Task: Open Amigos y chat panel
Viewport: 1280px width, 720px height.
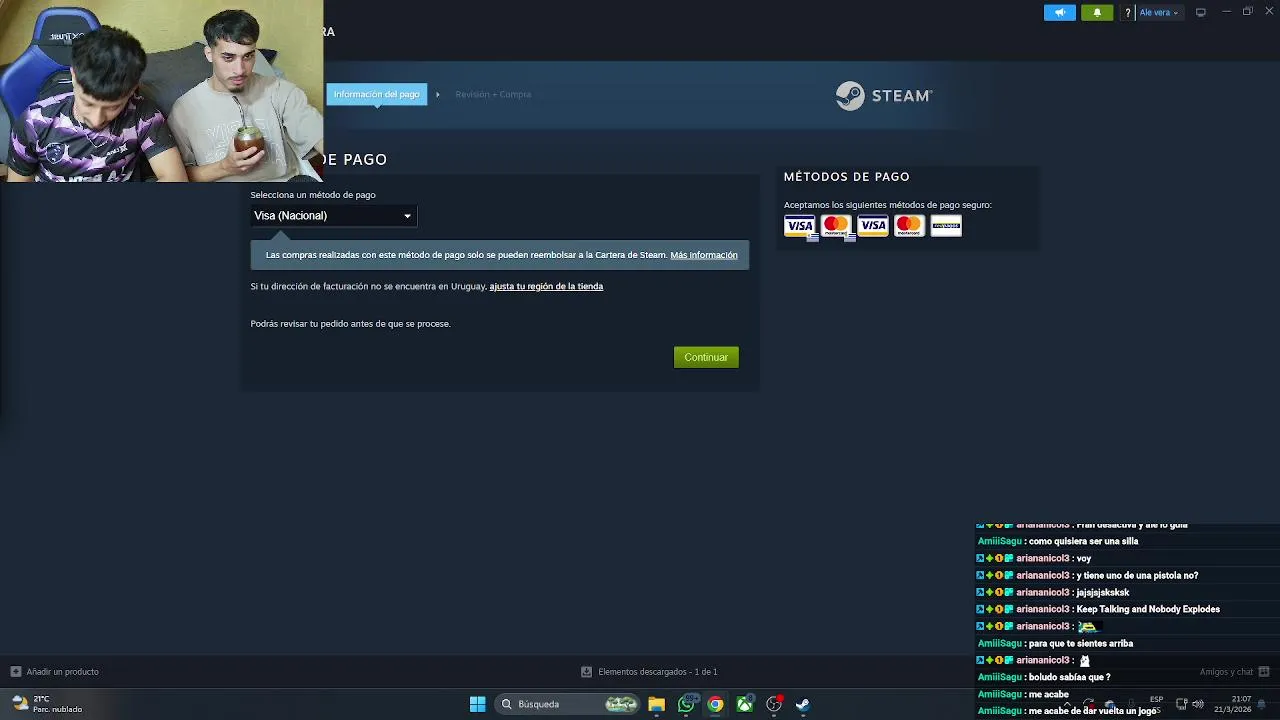Action: (1234, 672)
